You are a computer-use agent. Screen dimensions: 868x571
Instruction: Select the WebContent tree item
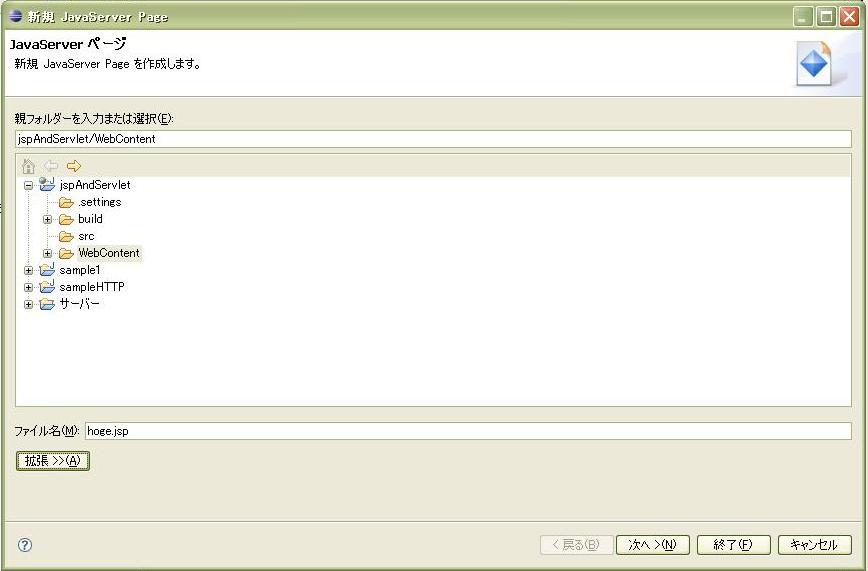(x=109, y=253)
